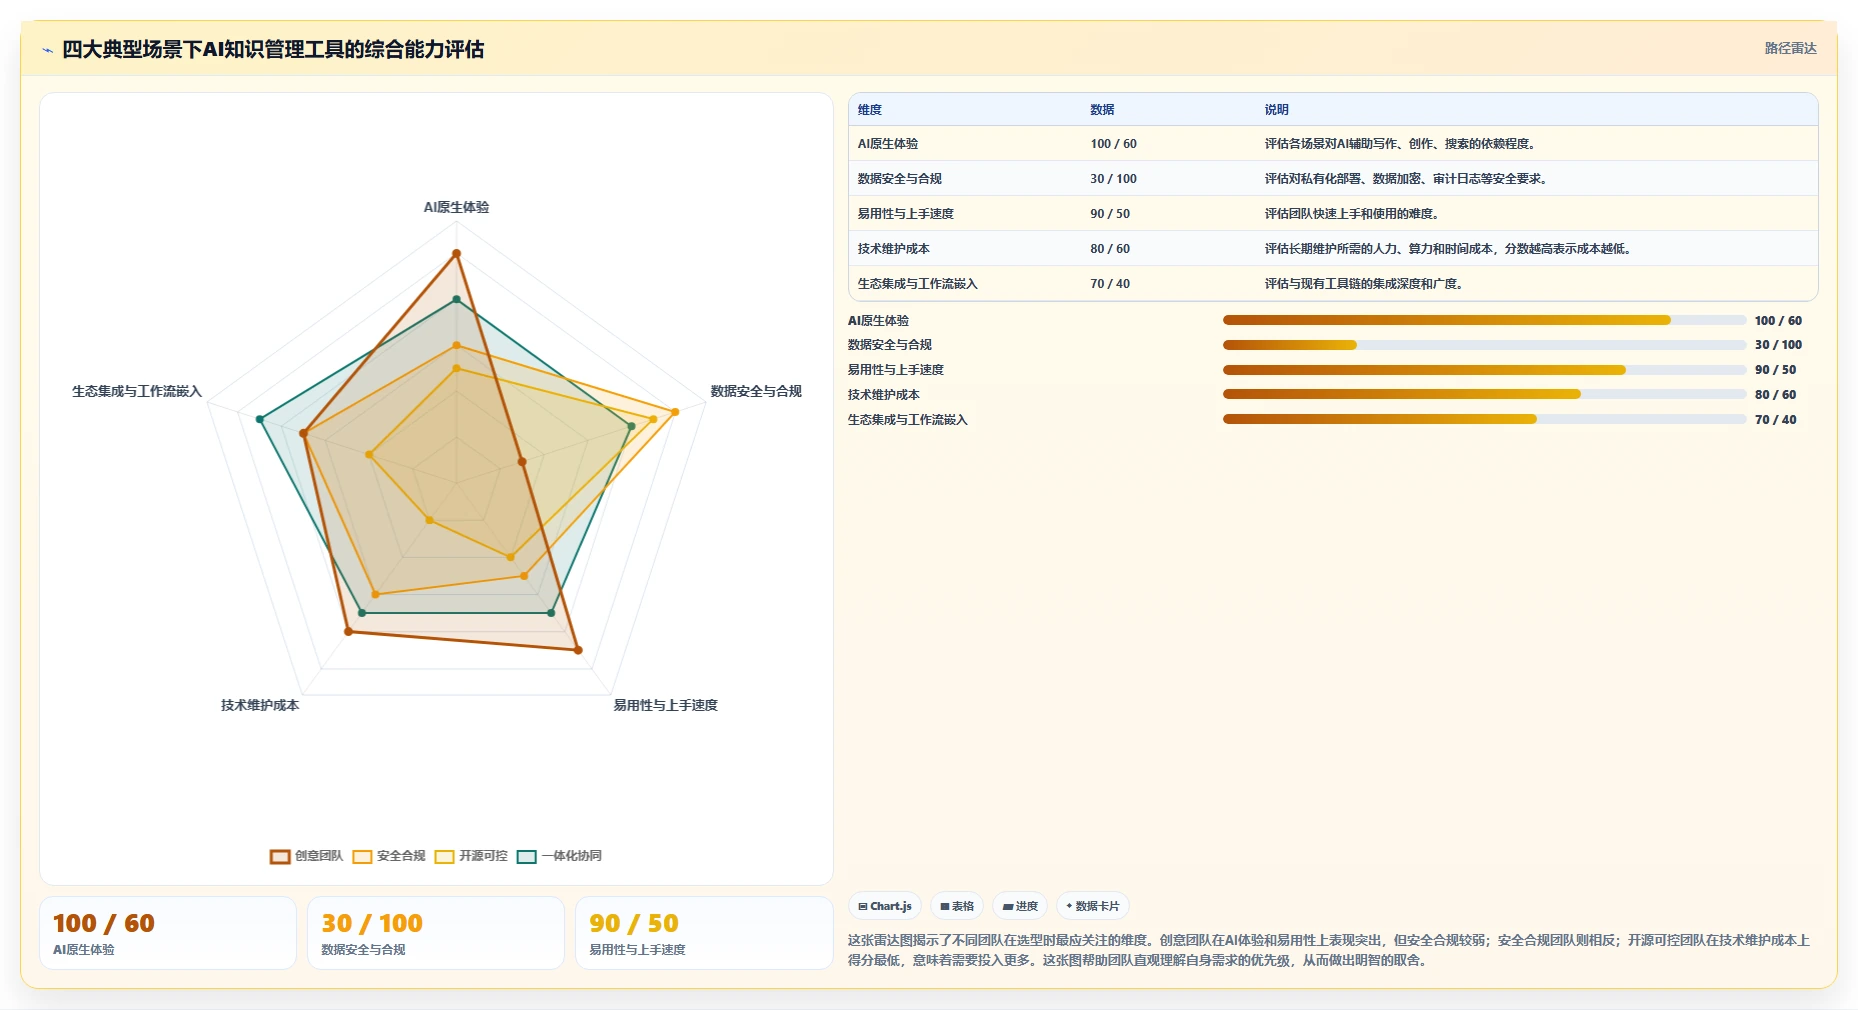Image resolution: width=1858 pixels, height=1010 pixels.
Task: Click the AI原生体验 radar axis label
Action: click(x=456, y=207)
